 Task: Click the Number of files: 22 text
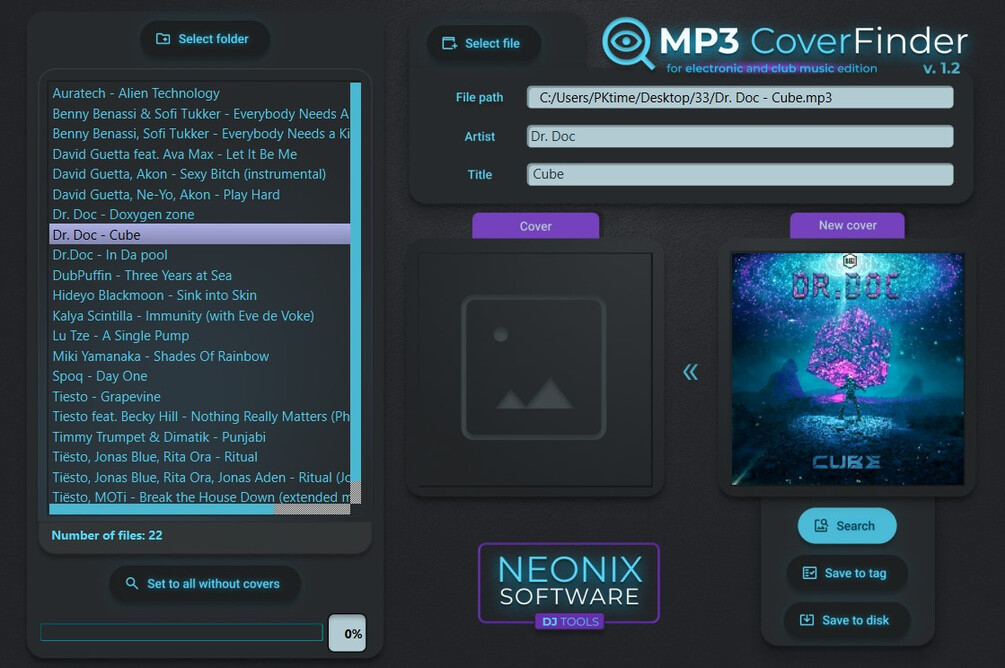106,535
